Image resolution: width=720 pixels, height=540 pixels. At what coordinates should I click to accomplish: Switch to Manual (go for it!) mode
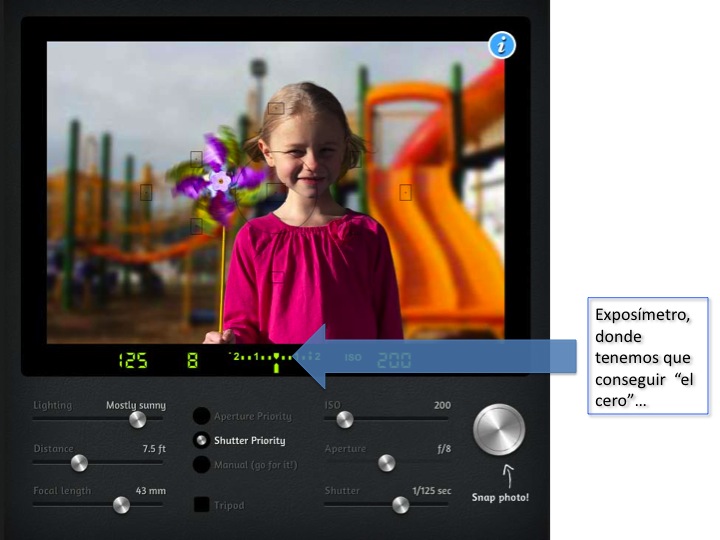tap(201, 464)
